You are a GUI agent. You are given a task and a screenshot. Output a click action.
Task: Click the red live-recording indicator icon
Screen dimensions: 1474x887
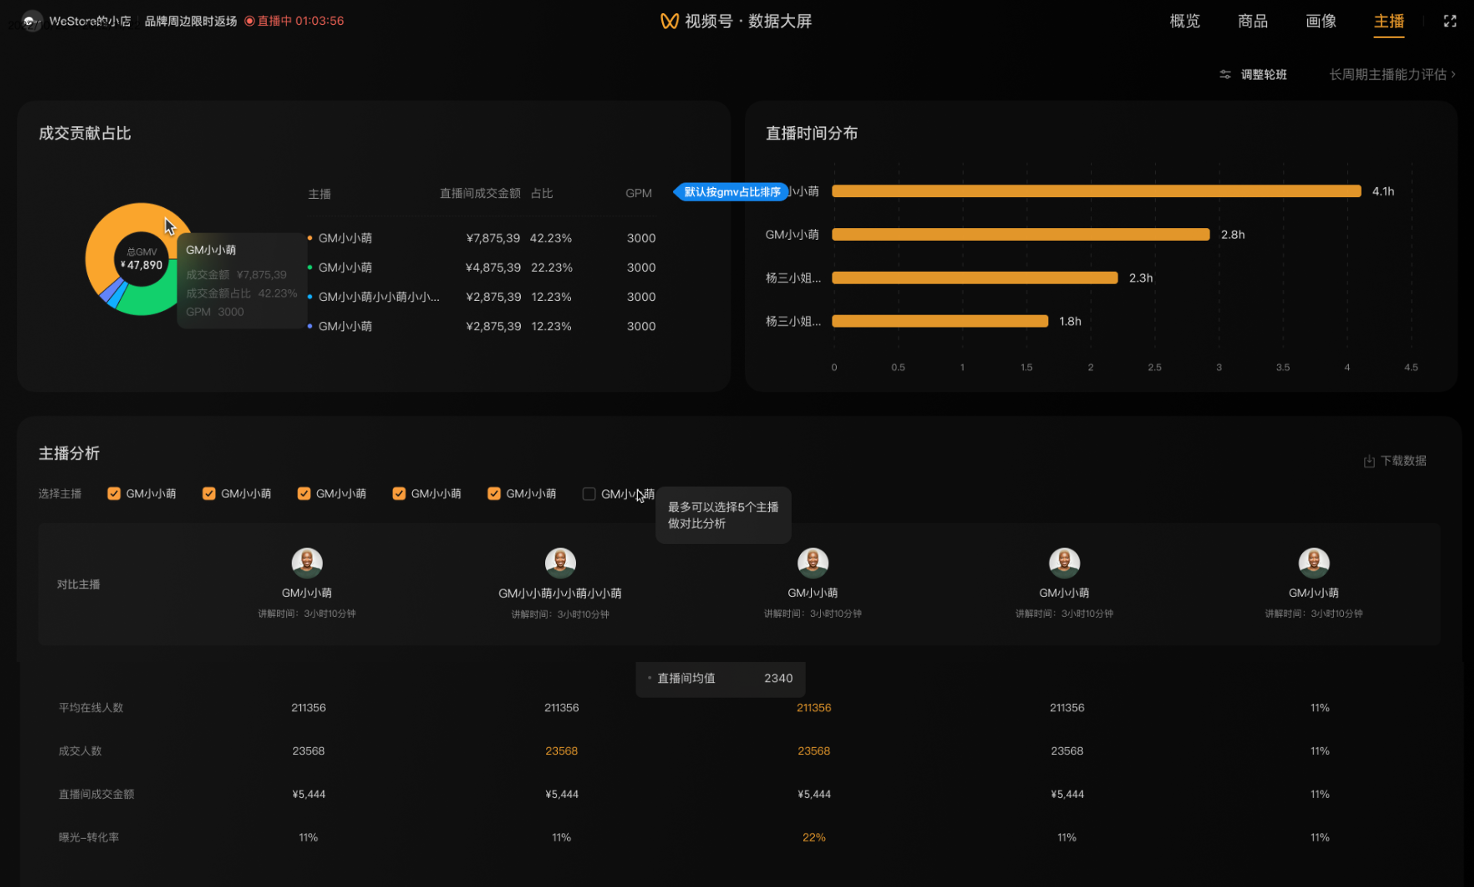pos(249,21)
